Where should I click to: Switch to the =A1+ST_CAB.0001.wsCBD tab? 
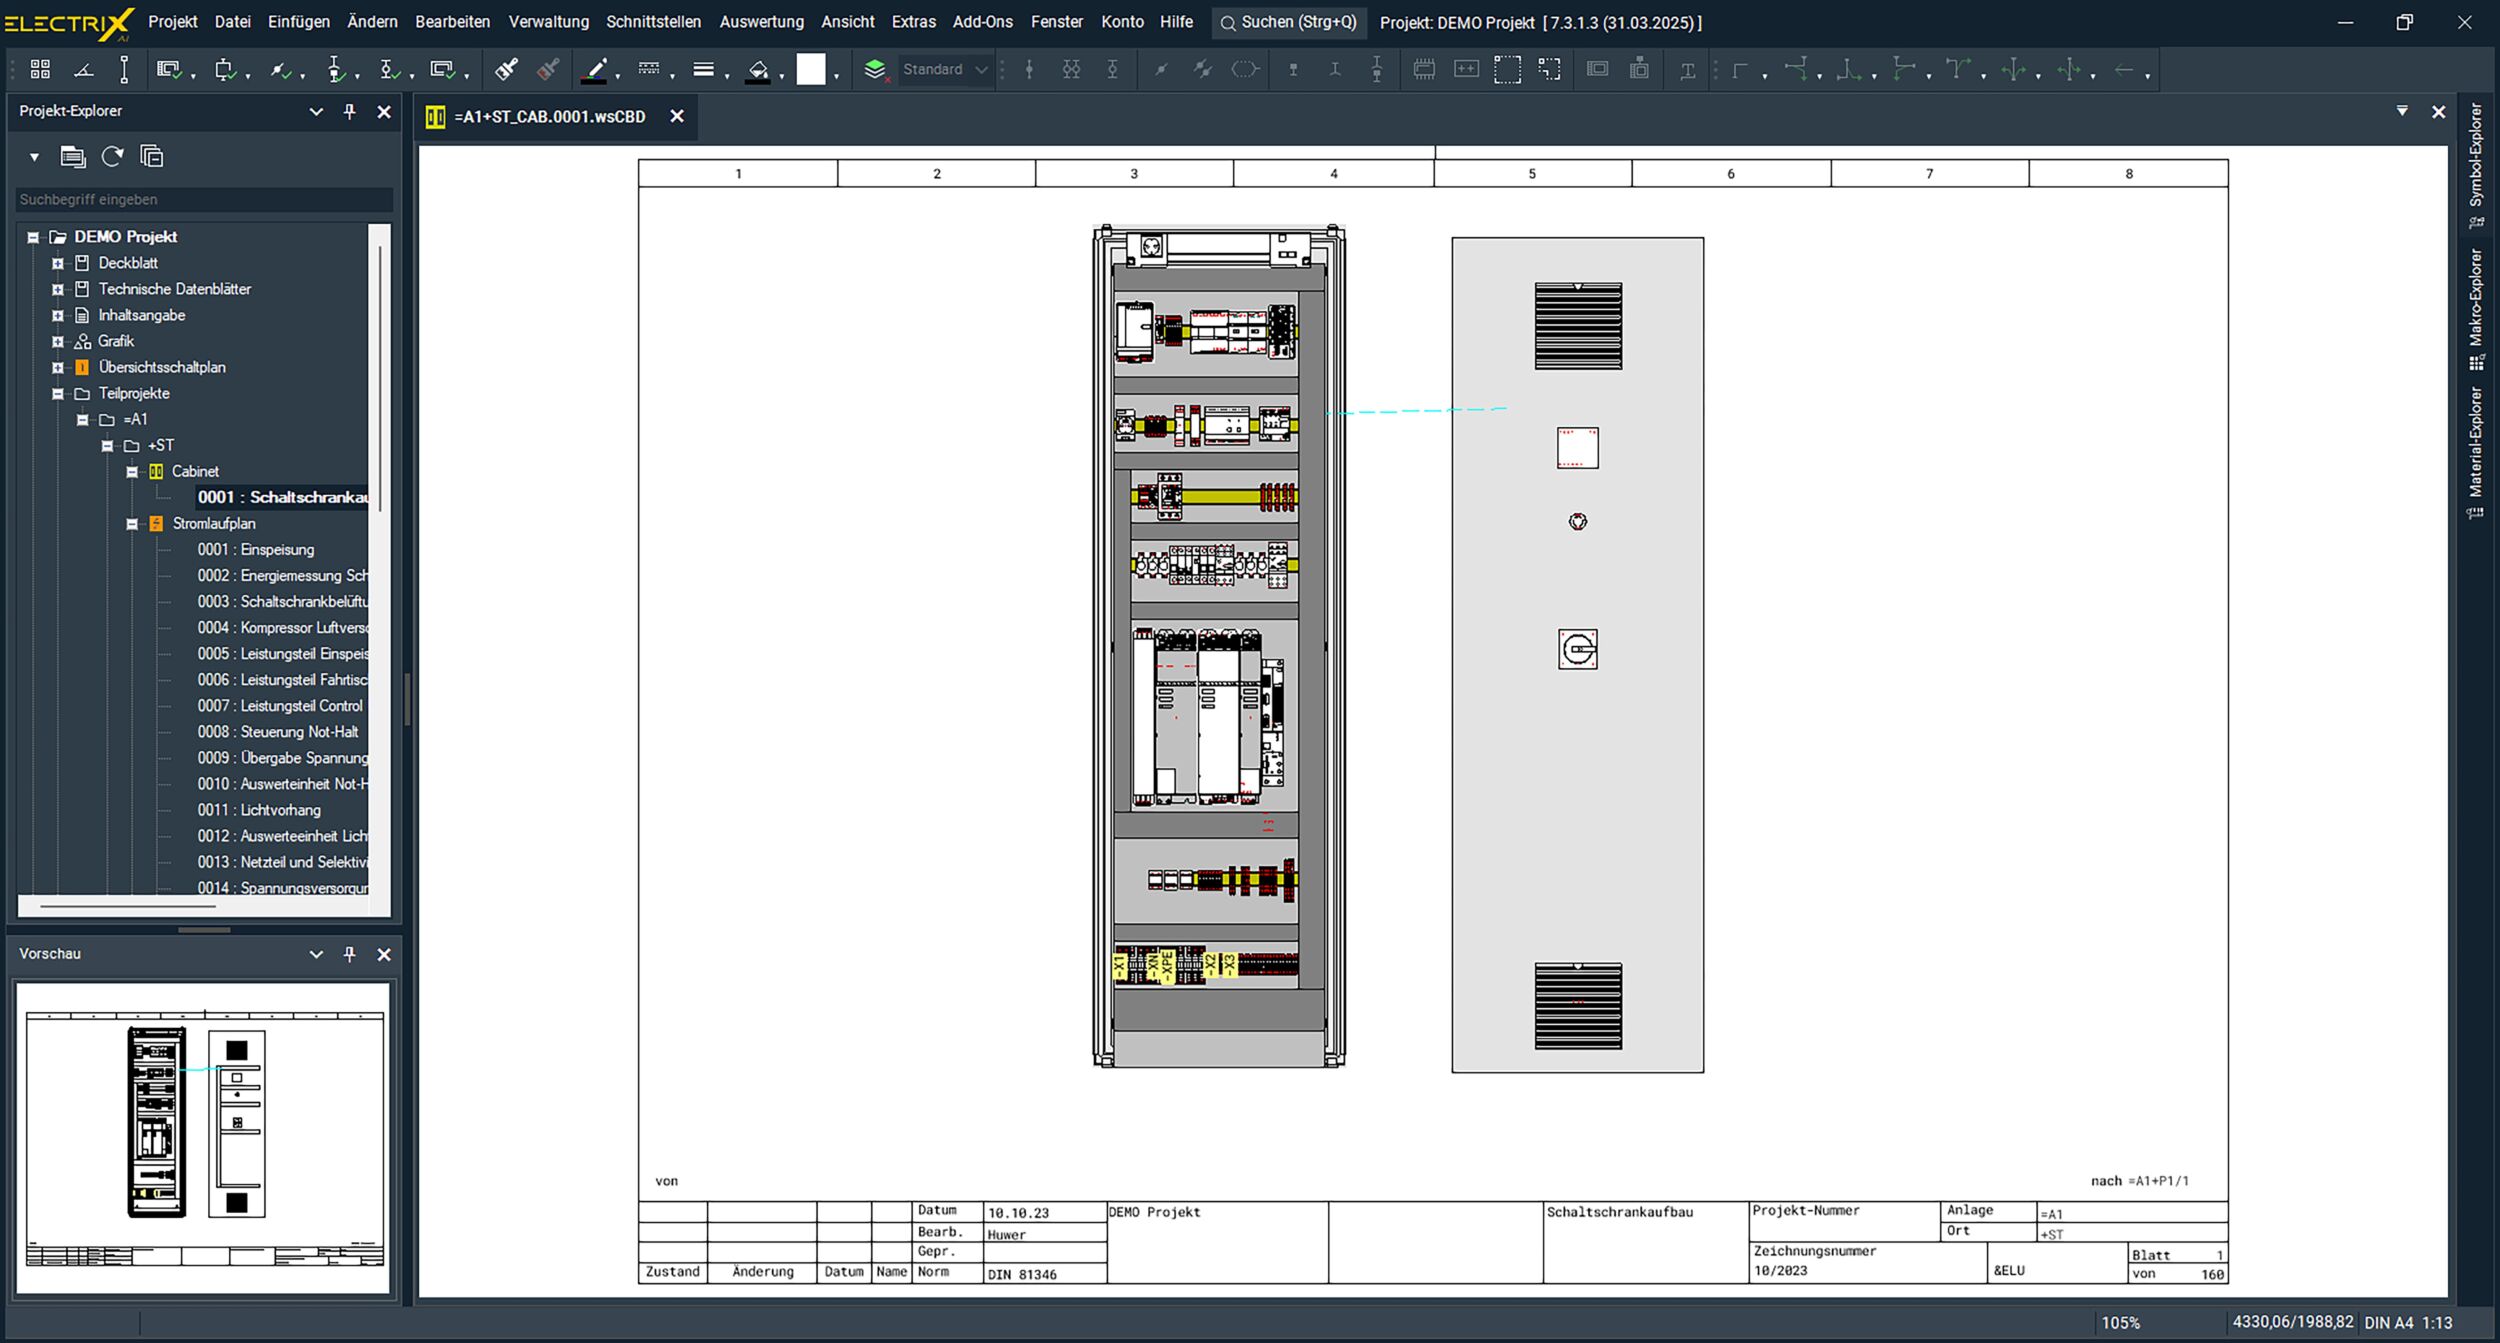[x=549, y=117]
